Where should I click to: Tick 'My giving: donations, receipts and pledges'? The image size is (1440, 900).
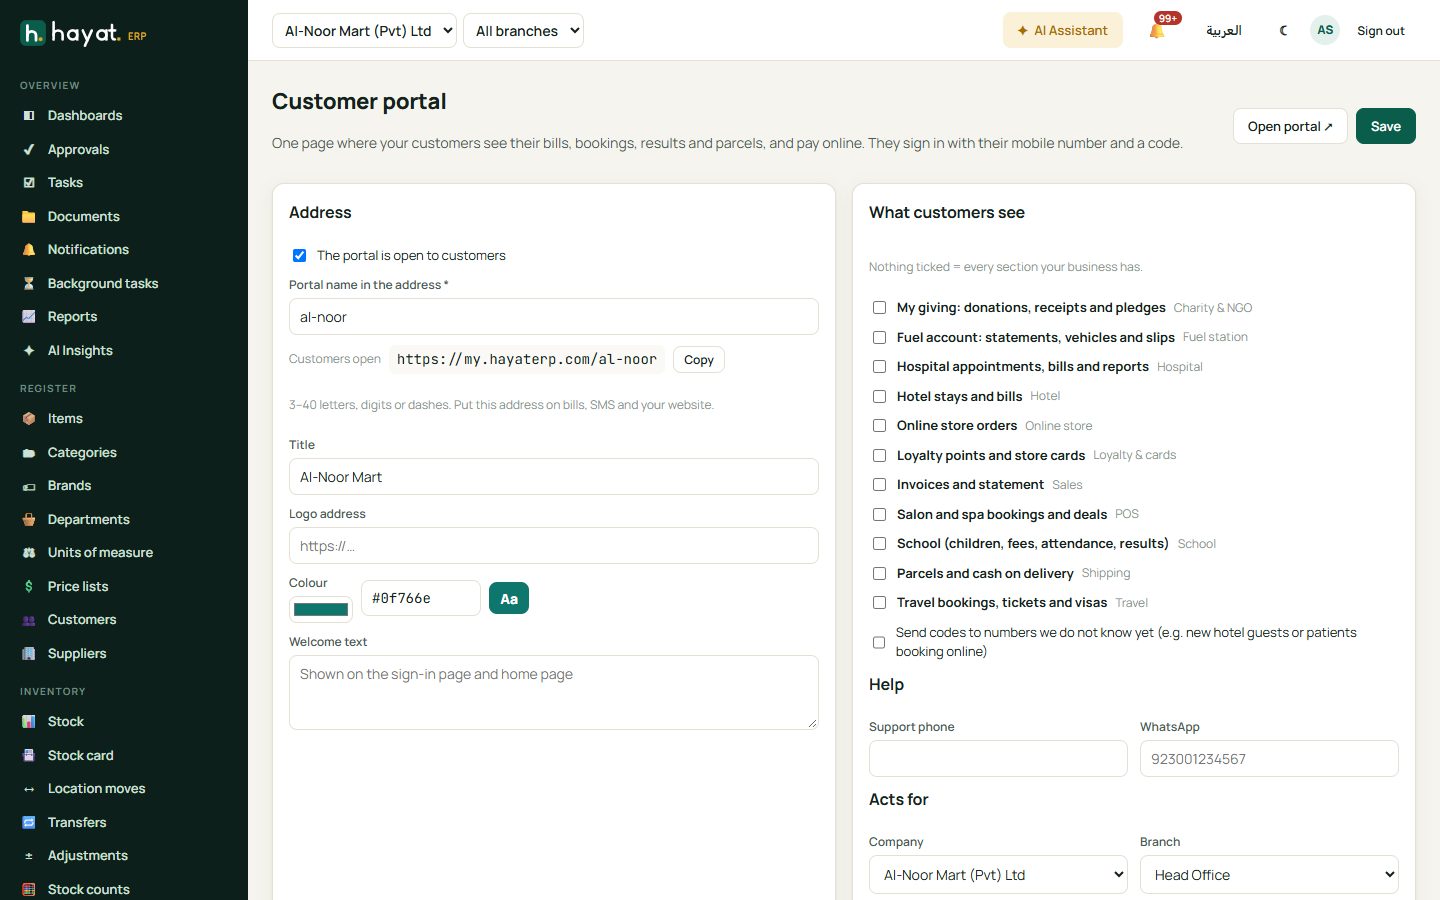click(879, 307)
